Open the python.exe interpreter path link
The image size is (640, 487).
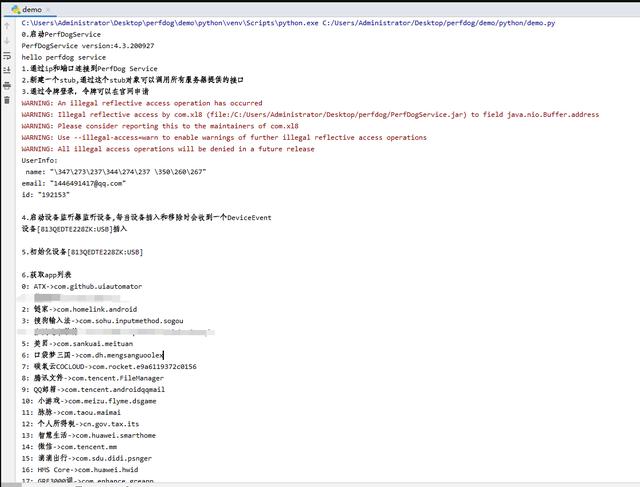point(170,23)
